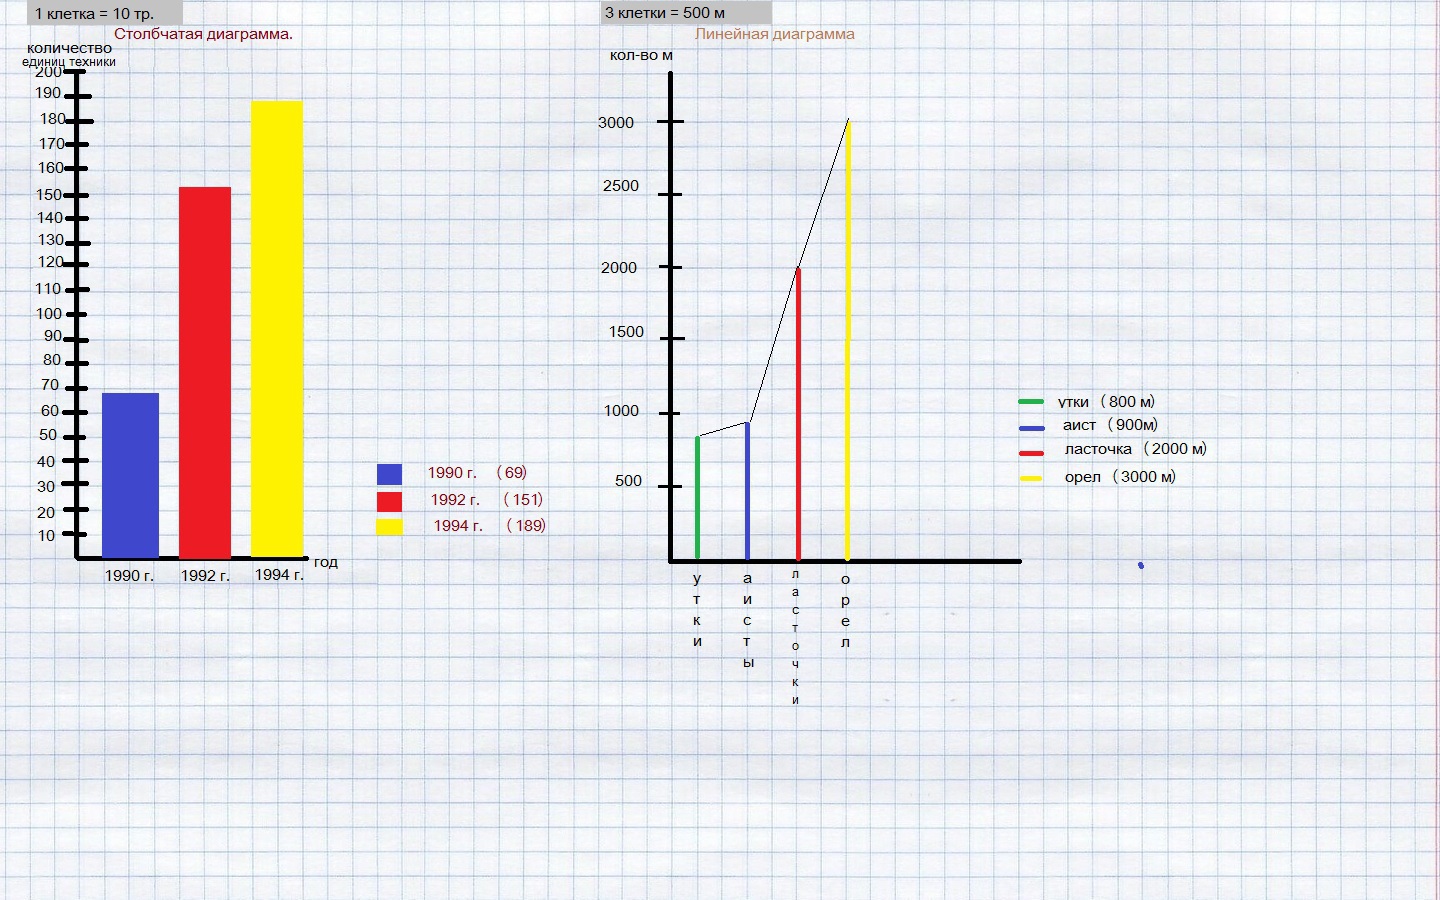Click the small blue dot right of the line chart axis

point(1141,566)
